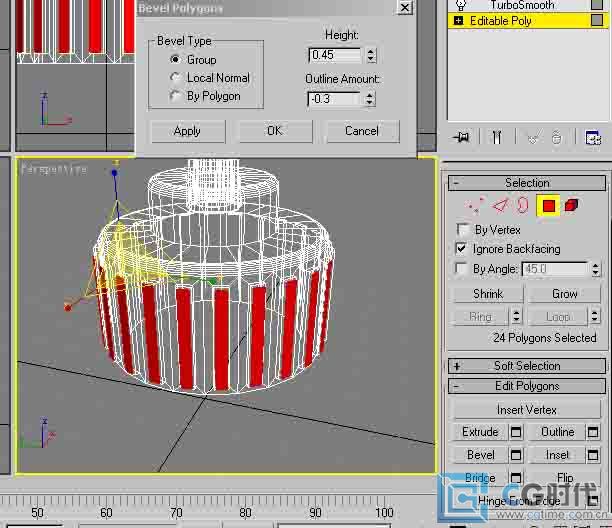Adjust By Angle spinner arrows
Viewport: 612px width, 528px height.
point(595,269)
